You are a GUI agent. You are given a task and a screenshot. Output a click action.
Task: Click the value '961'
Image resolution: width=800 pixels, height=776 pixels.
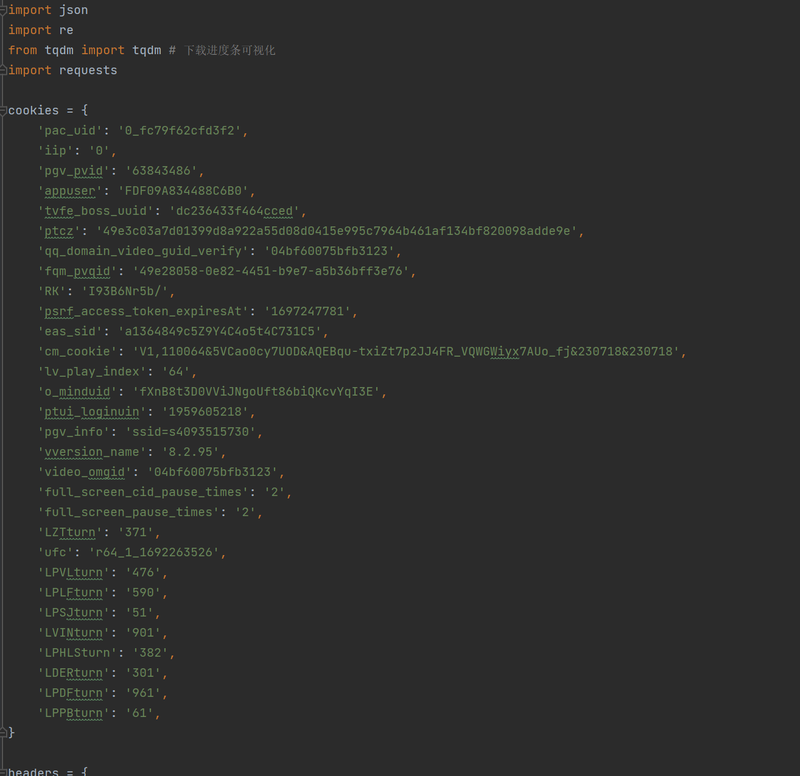143,693
